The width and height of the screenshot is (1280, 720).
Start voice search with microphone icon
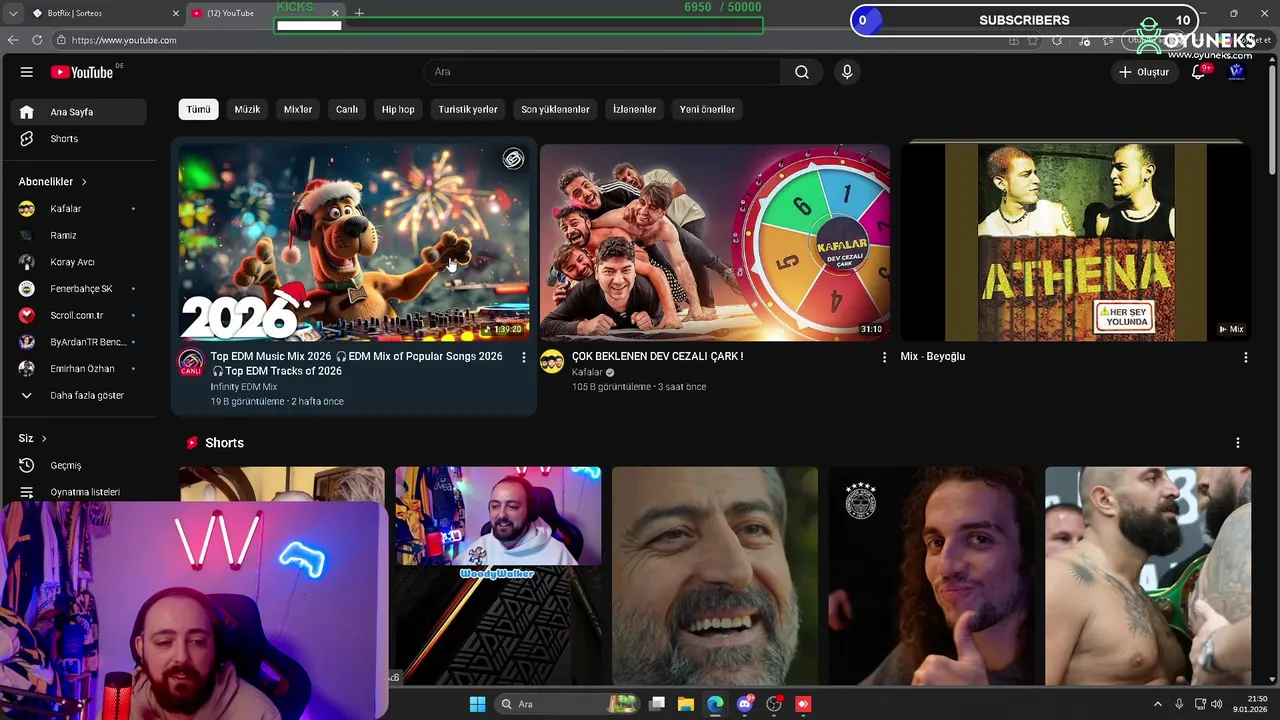(847, 72)
